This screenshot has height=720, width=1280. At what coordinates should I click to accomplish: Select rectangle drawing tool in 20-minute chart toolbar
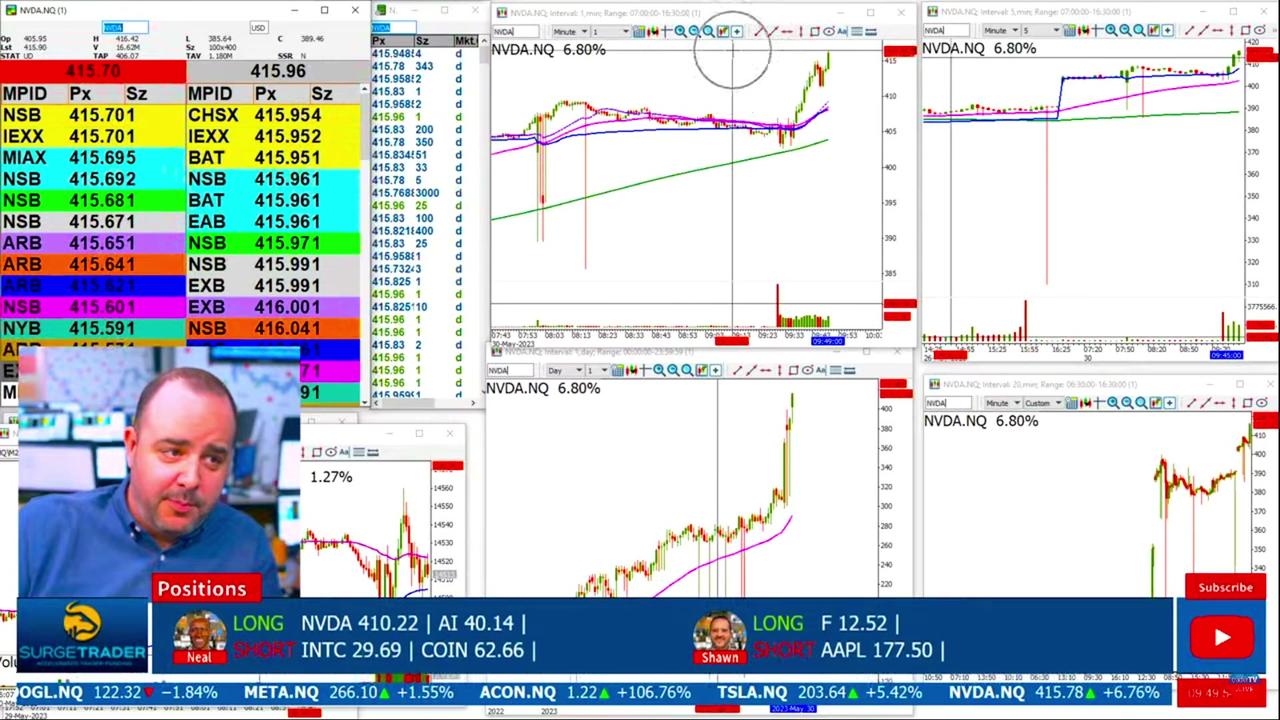1247,403
